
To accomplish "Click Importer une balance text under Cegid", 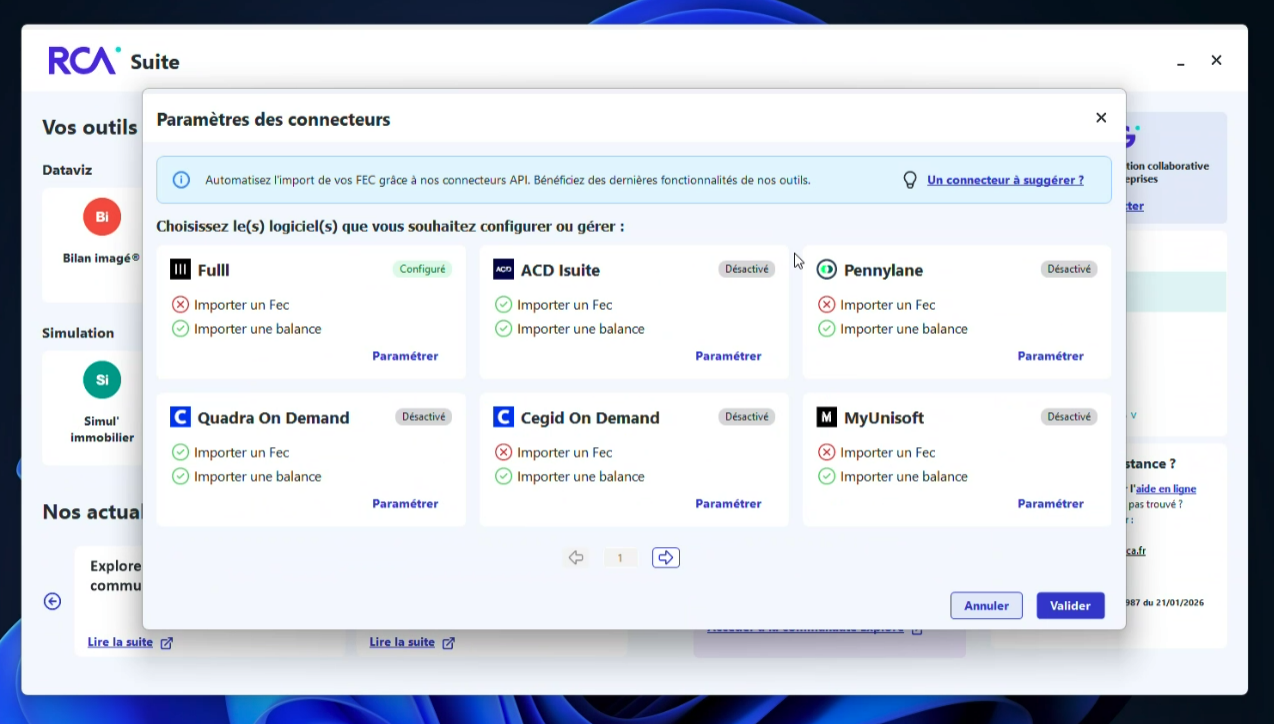I will 581,477.
